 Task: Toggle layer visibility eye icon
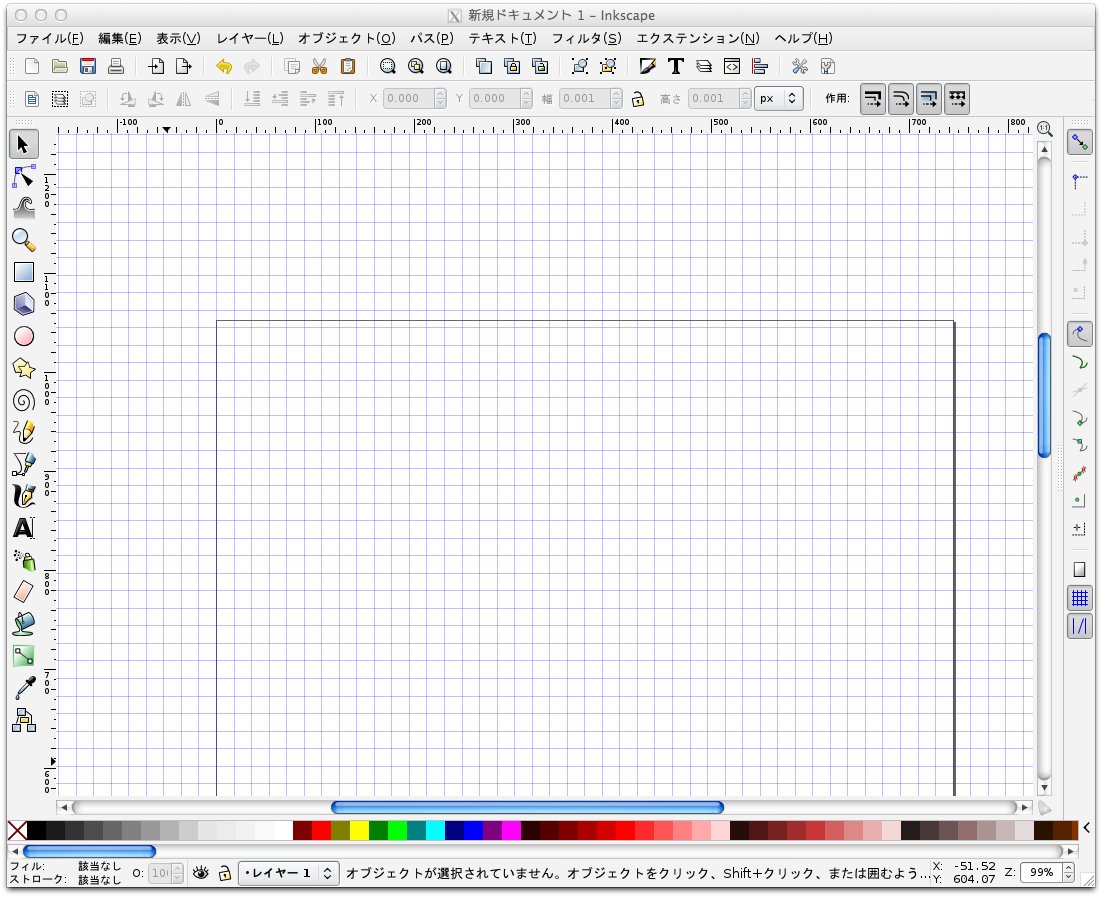point(201,873)
